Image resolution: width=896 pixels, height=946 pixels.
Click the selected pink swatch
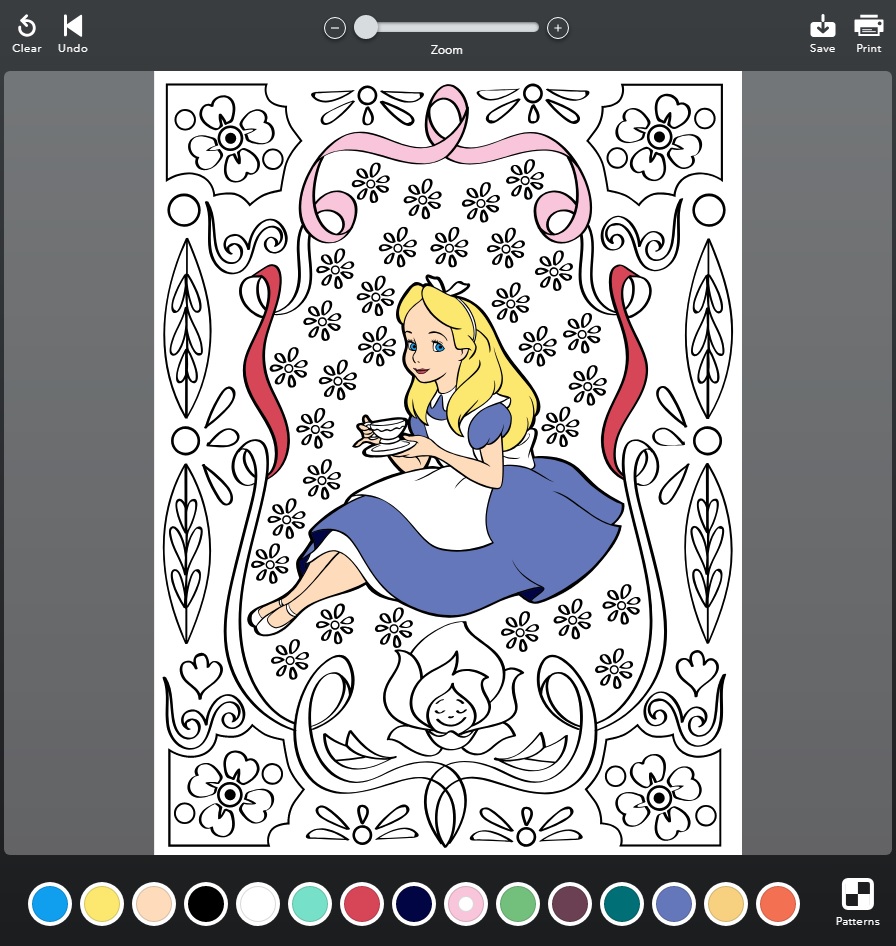465,904
